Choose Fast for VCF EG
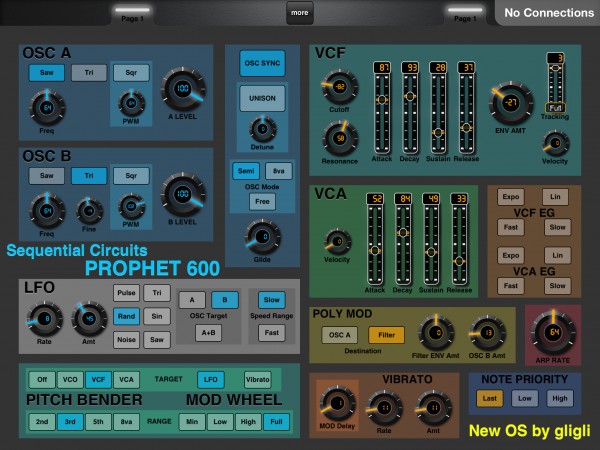 (511, 227)
